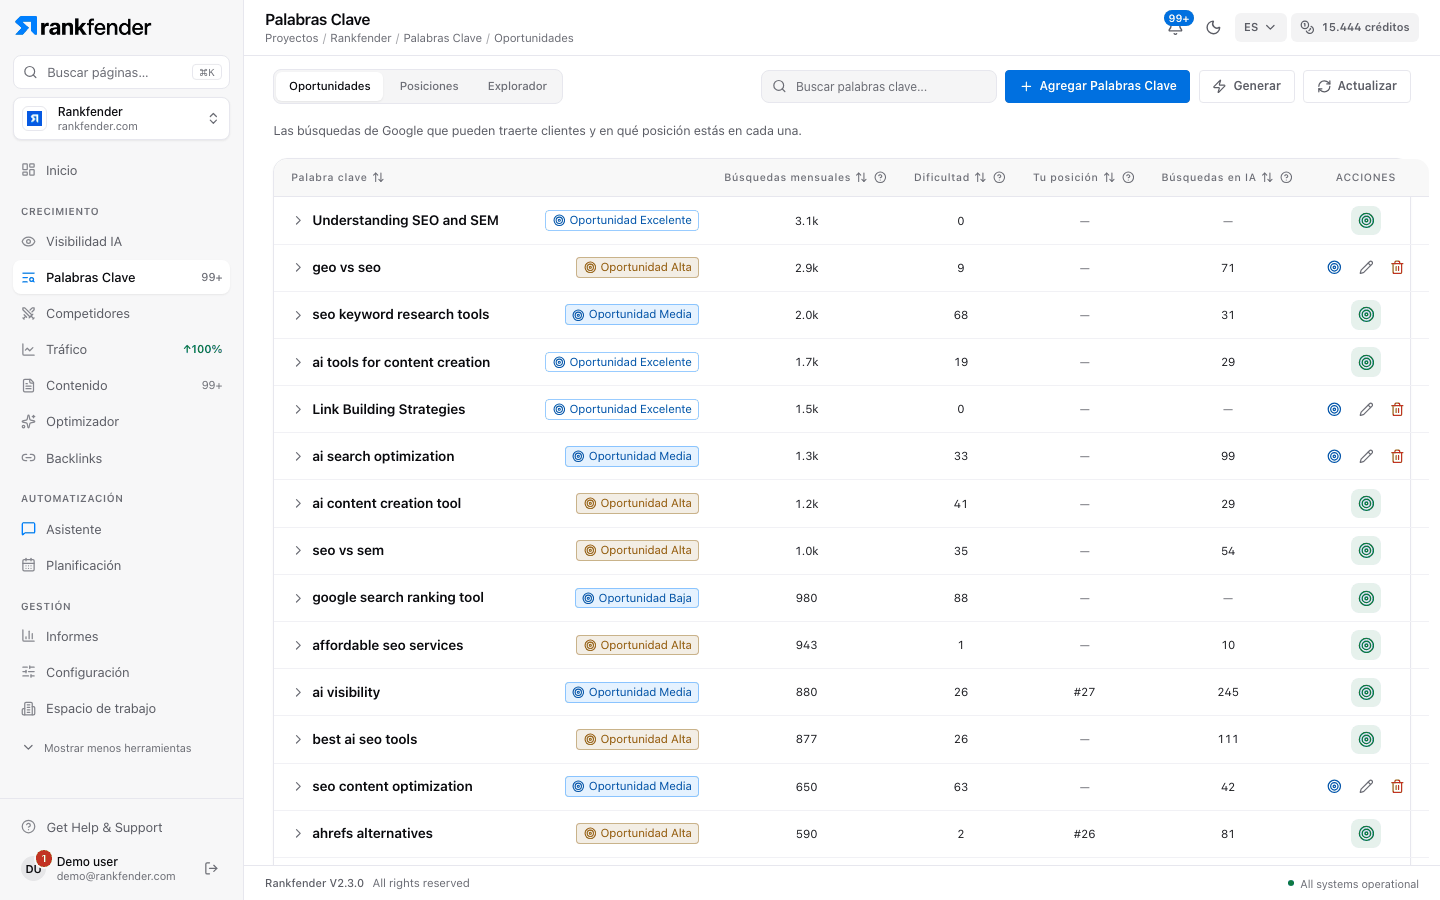
Task: Expand the 'seo vs sem' row
Action: tap(298, 551)
